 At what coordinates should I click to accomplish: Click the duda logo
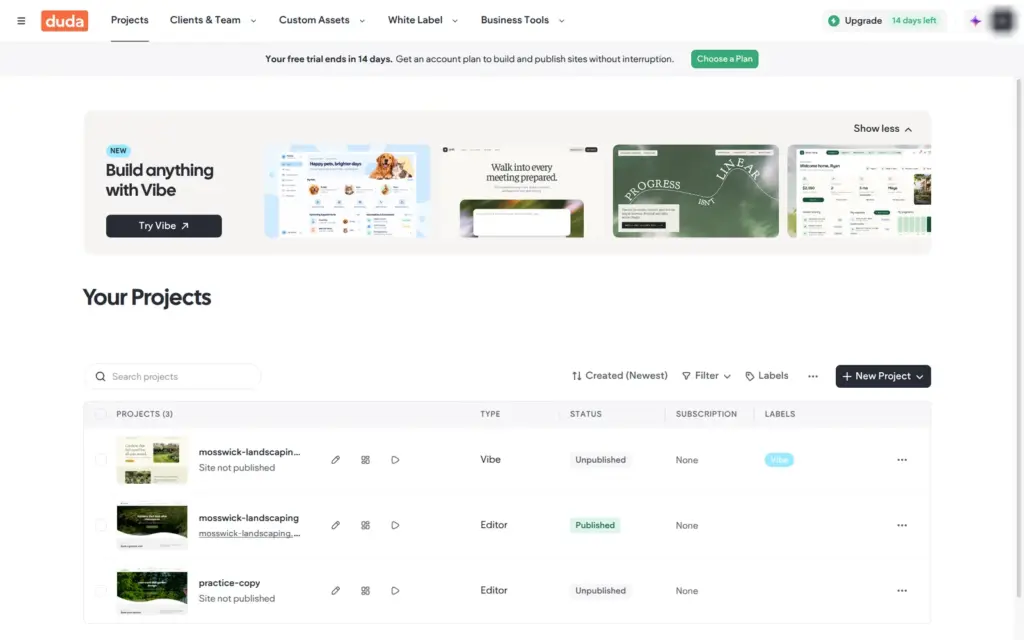pyautogui.click(x=64, y=21)
